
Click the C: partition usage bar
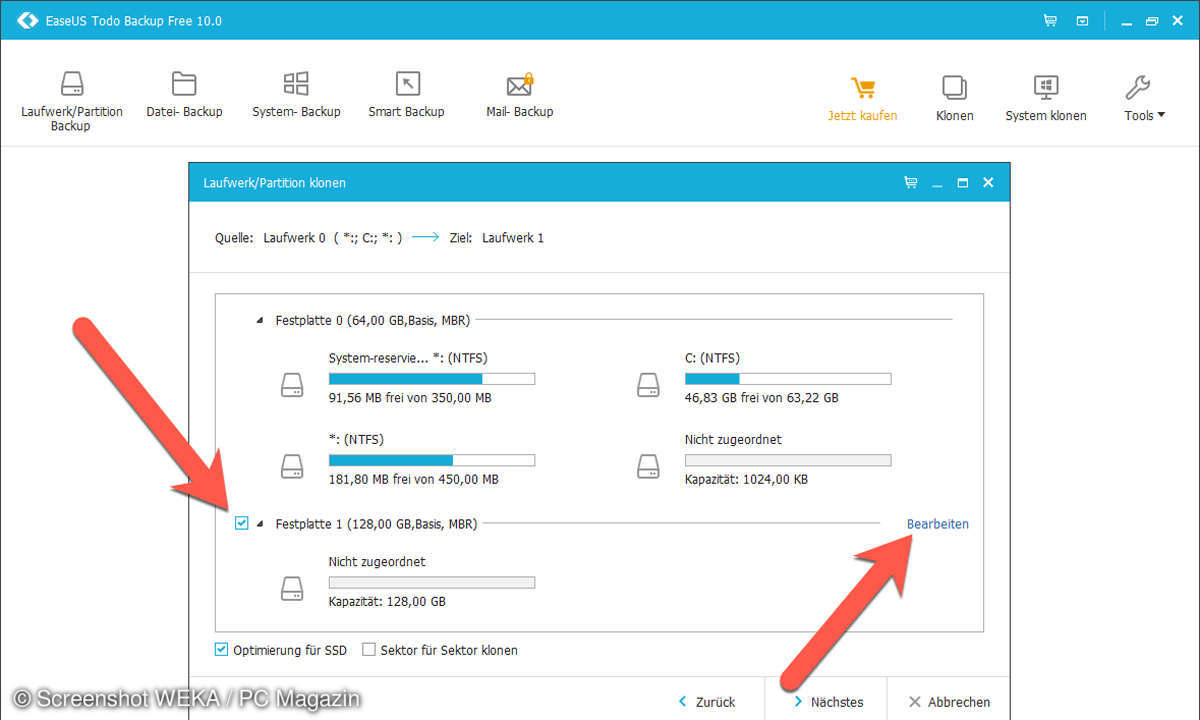(788, 379)
